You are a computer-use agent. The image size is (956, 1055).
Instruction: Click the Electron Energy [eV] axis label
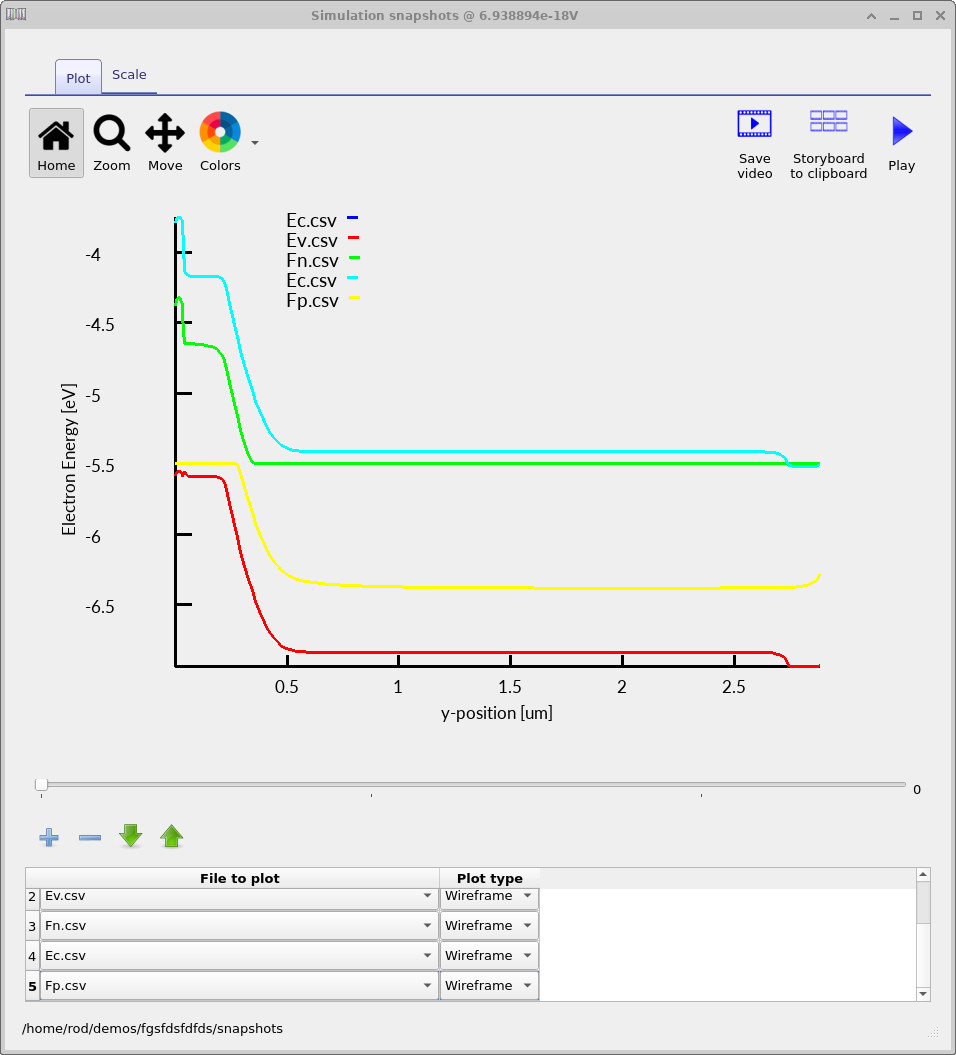[x=69, y=460]
